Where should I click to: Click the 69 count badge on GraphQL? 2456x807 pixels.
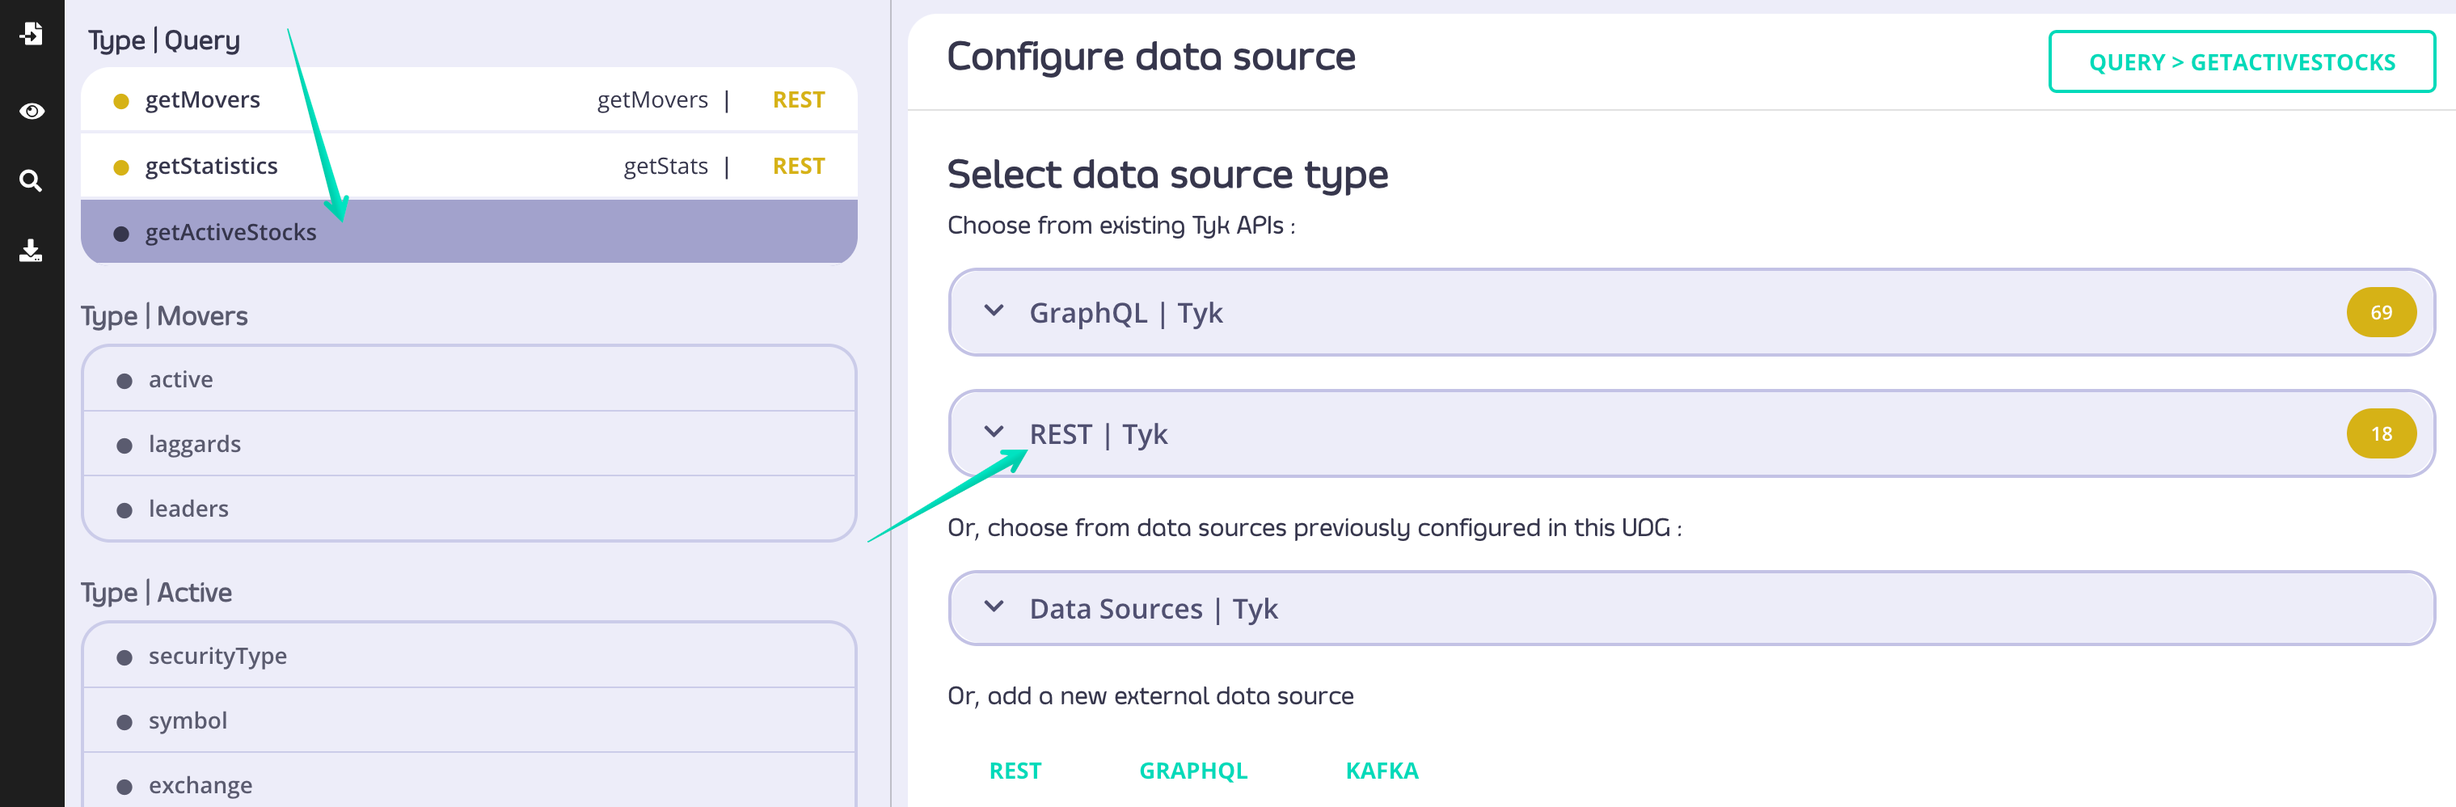click(x=2380, y=313)
